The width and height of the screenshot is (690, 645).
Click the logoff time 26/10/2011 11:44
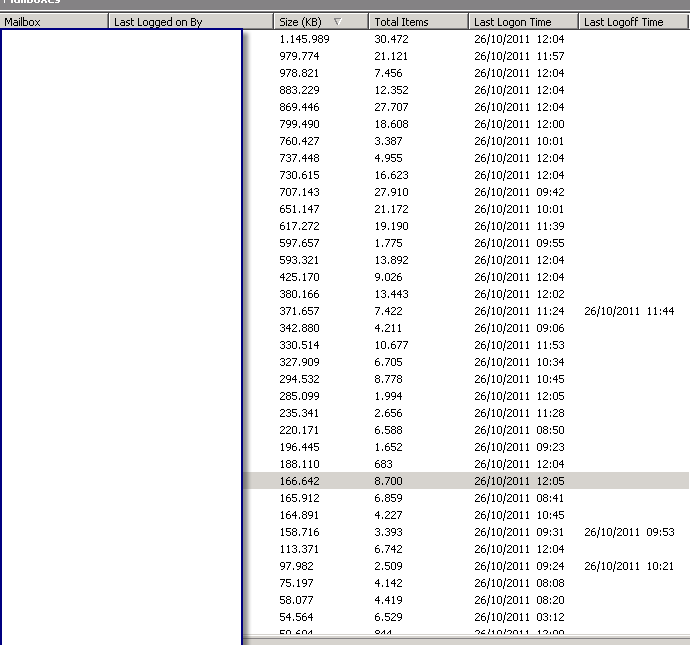[x=629, y=312]
